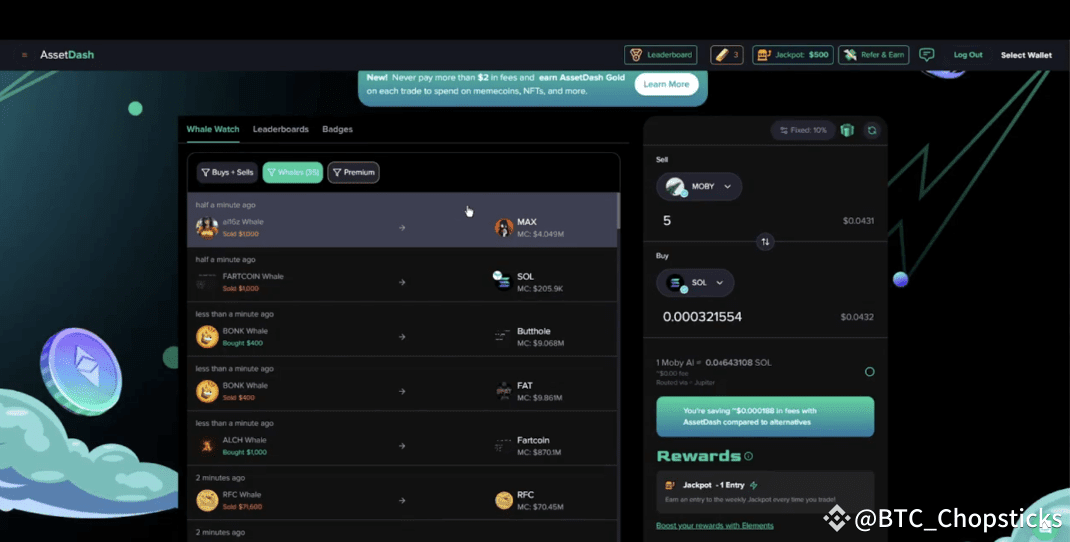The width and height of the screenshot is (1070, 542).
Task: Open the Select Wallet selector
Action: point(1026,55)
